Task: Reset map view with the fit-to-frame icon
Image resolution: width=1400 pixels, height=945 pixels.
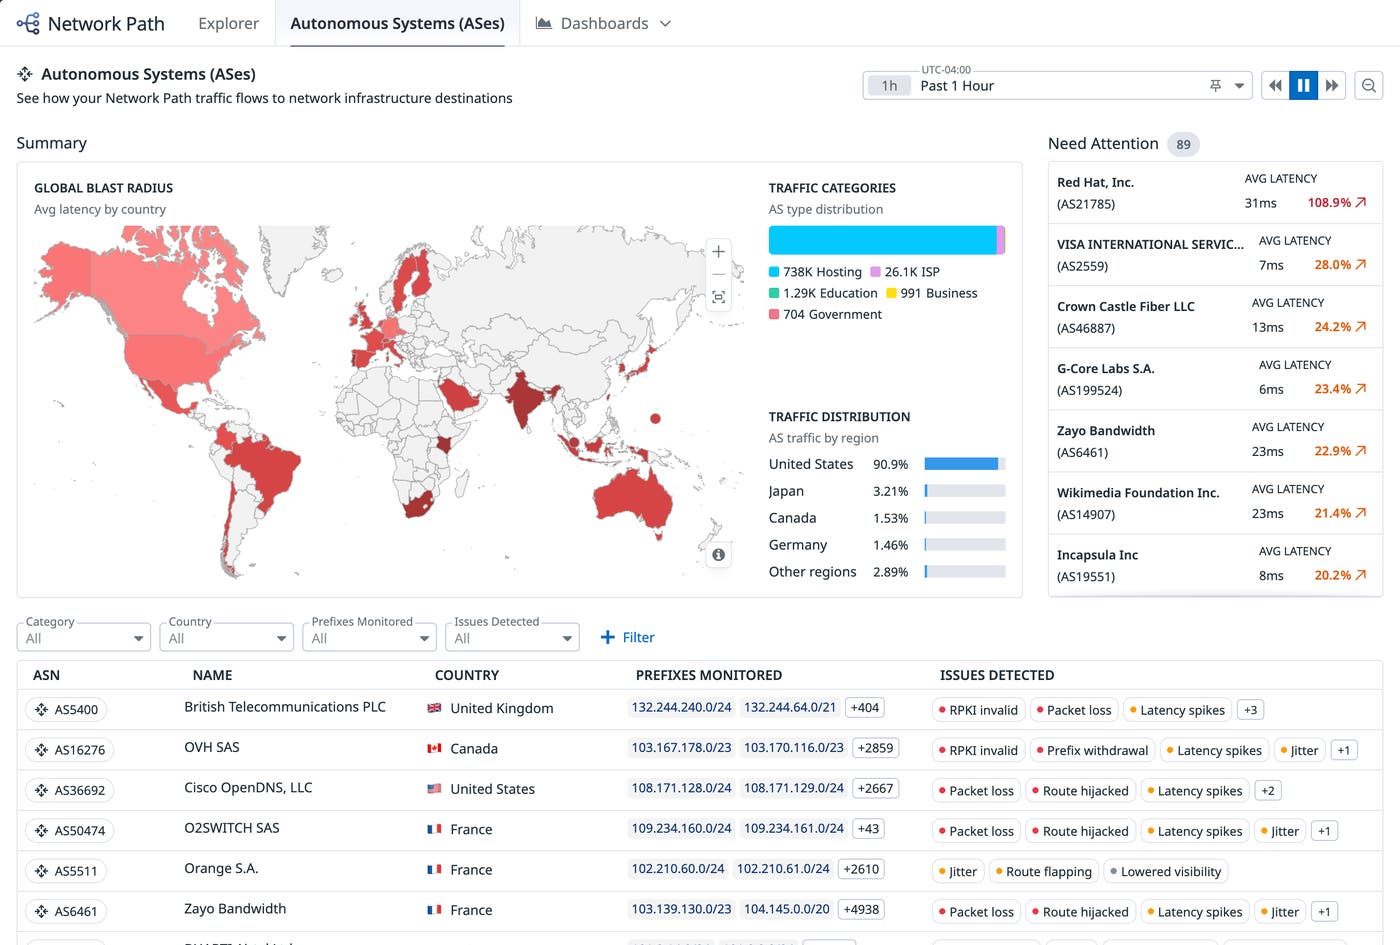Action: point(718,297)
